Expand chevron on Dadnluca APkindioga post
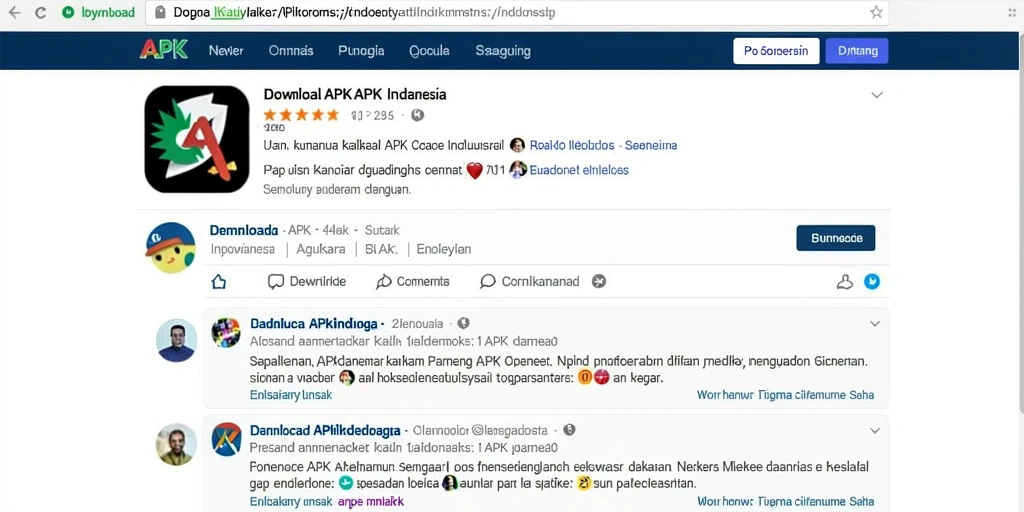This screenshot has height=512, width=1024. 874,324
